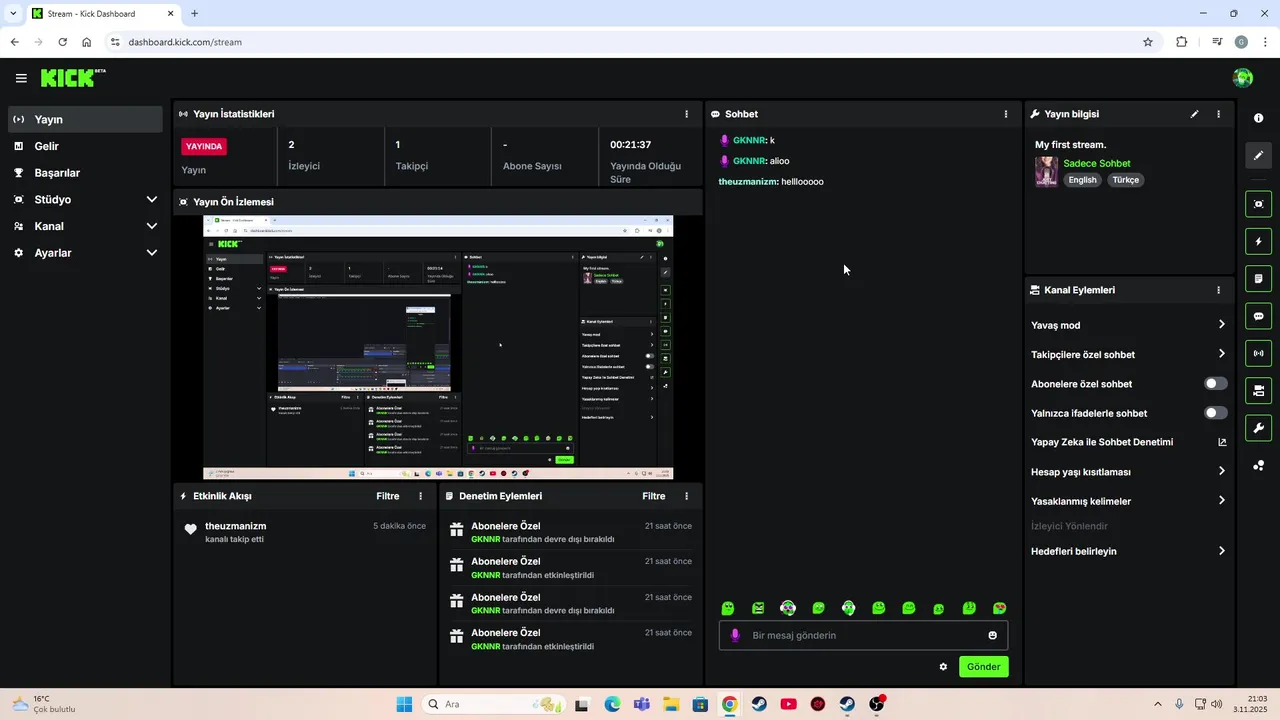Open Chrome tab search dropdown arrow

[x=12, y=14]
